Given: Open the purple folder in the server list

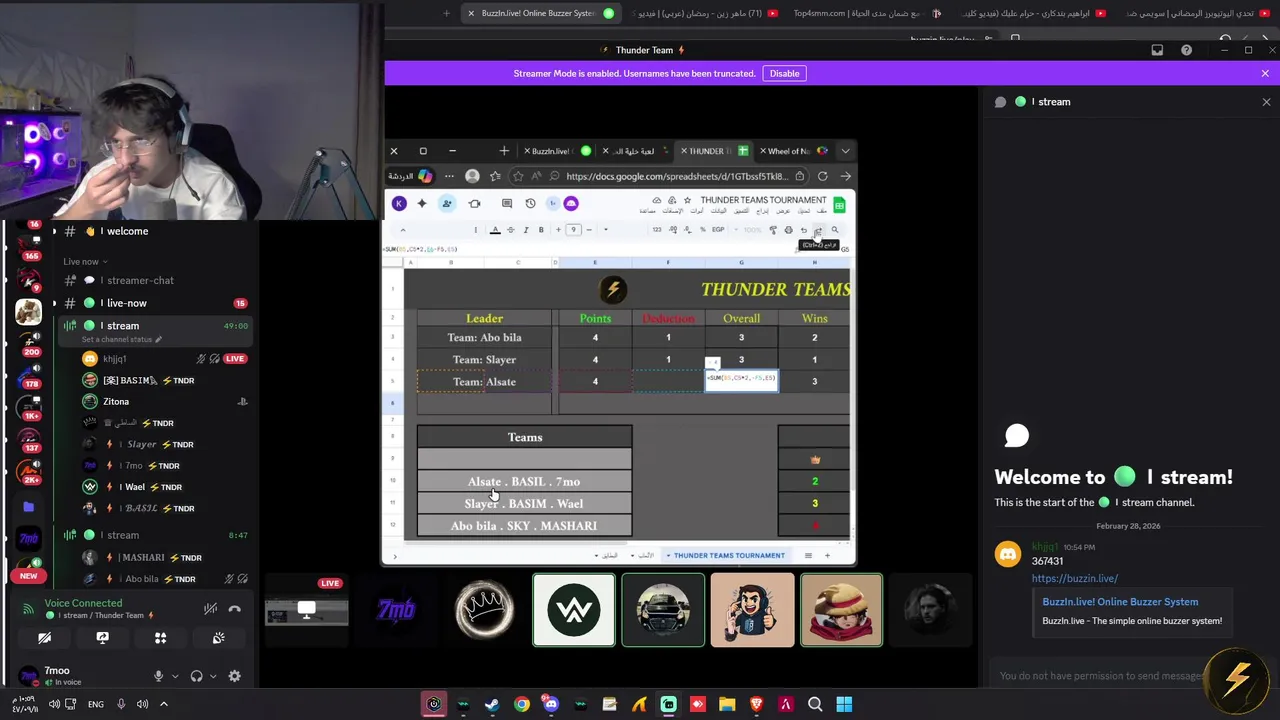Looking at the screenshot, I should click(28, 507).
